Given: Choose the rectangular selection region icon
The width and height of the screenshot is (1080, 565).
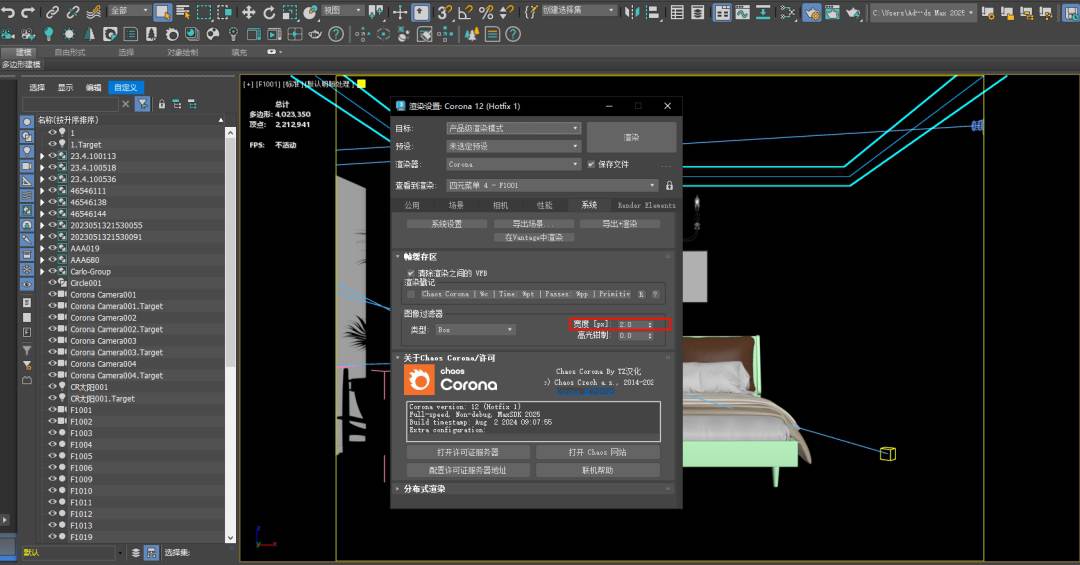Looking at the screenshot, I should pos(204,12).
